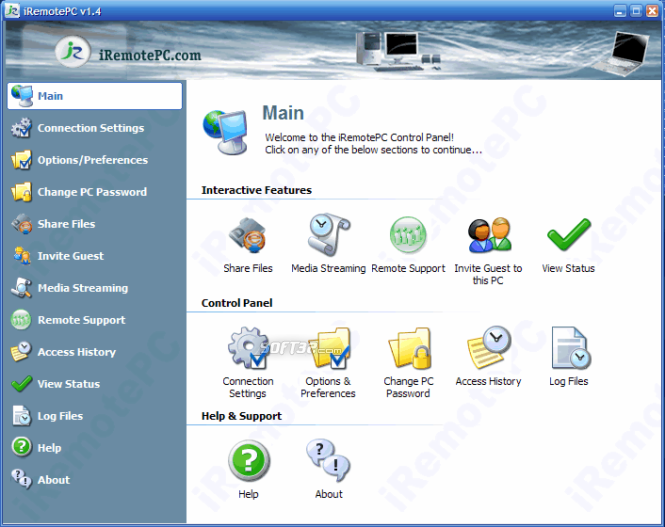The width and height of the screenshot is (665, 527).
Task: Click the 'Share Files' label under Interactive Features
Action: [x=248, y=268]
